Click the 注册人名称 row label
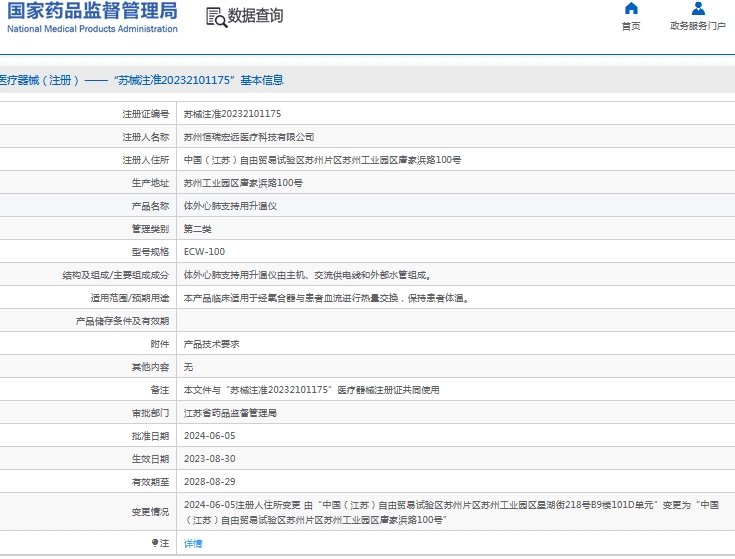This screenshot has height=559, width=735. coord(145,137)
